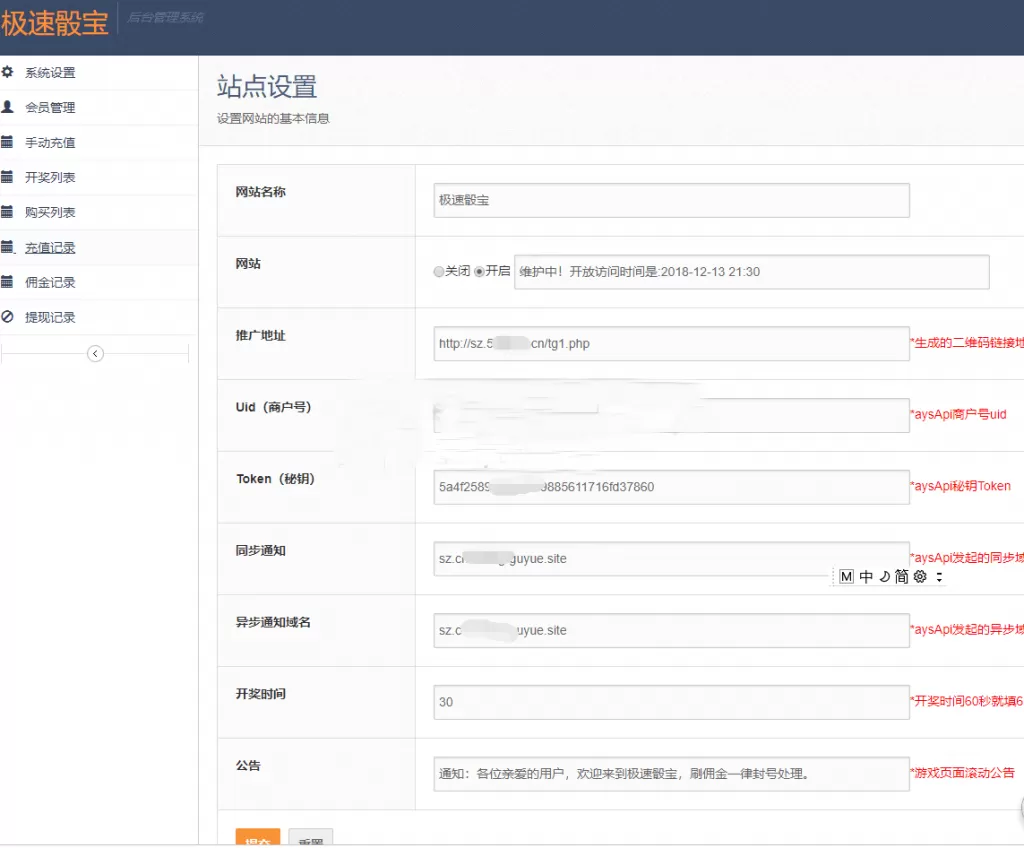Click the calendar icon beside 开奖列表
The height and width of the screenshot is (848, 1024).
(7, 177)
